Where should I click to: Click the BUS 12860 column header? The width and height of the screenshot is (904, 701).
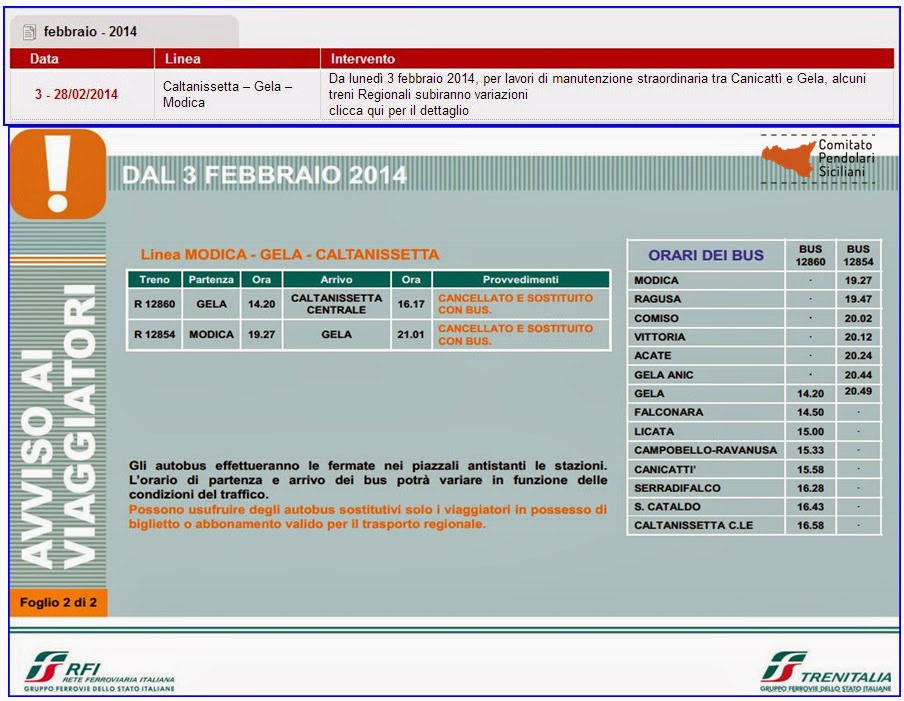(810, 255)
